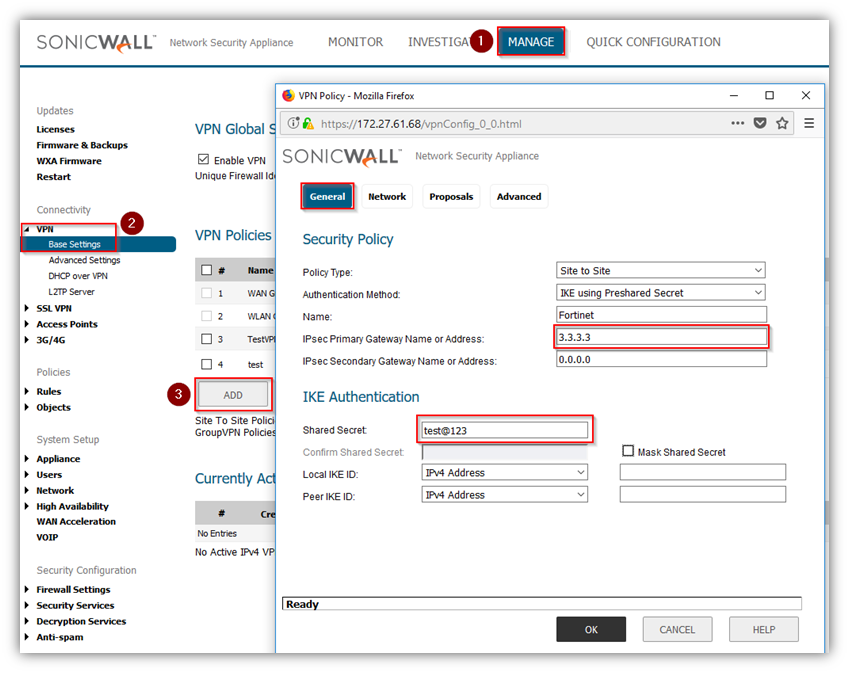Maximize the VPN Policy Firefox window
The image size is (849, 673).
pyautogui.click(x=769, y=95)
